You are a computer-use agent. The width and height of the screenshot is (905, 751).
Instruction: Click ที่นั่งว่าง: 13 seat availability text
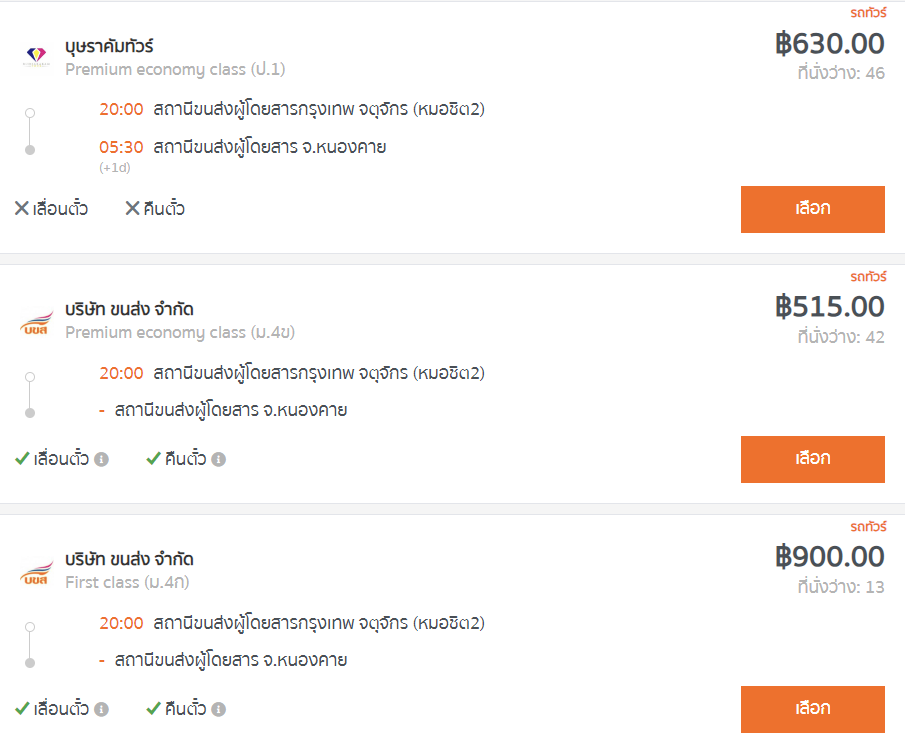(x=841, y=587)
